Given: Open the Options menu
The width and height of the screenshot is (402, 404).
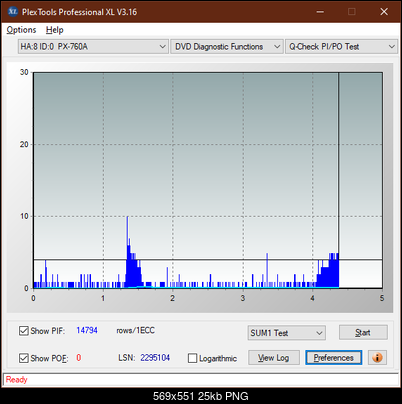Looking at the screenshot, I should 21,30.
